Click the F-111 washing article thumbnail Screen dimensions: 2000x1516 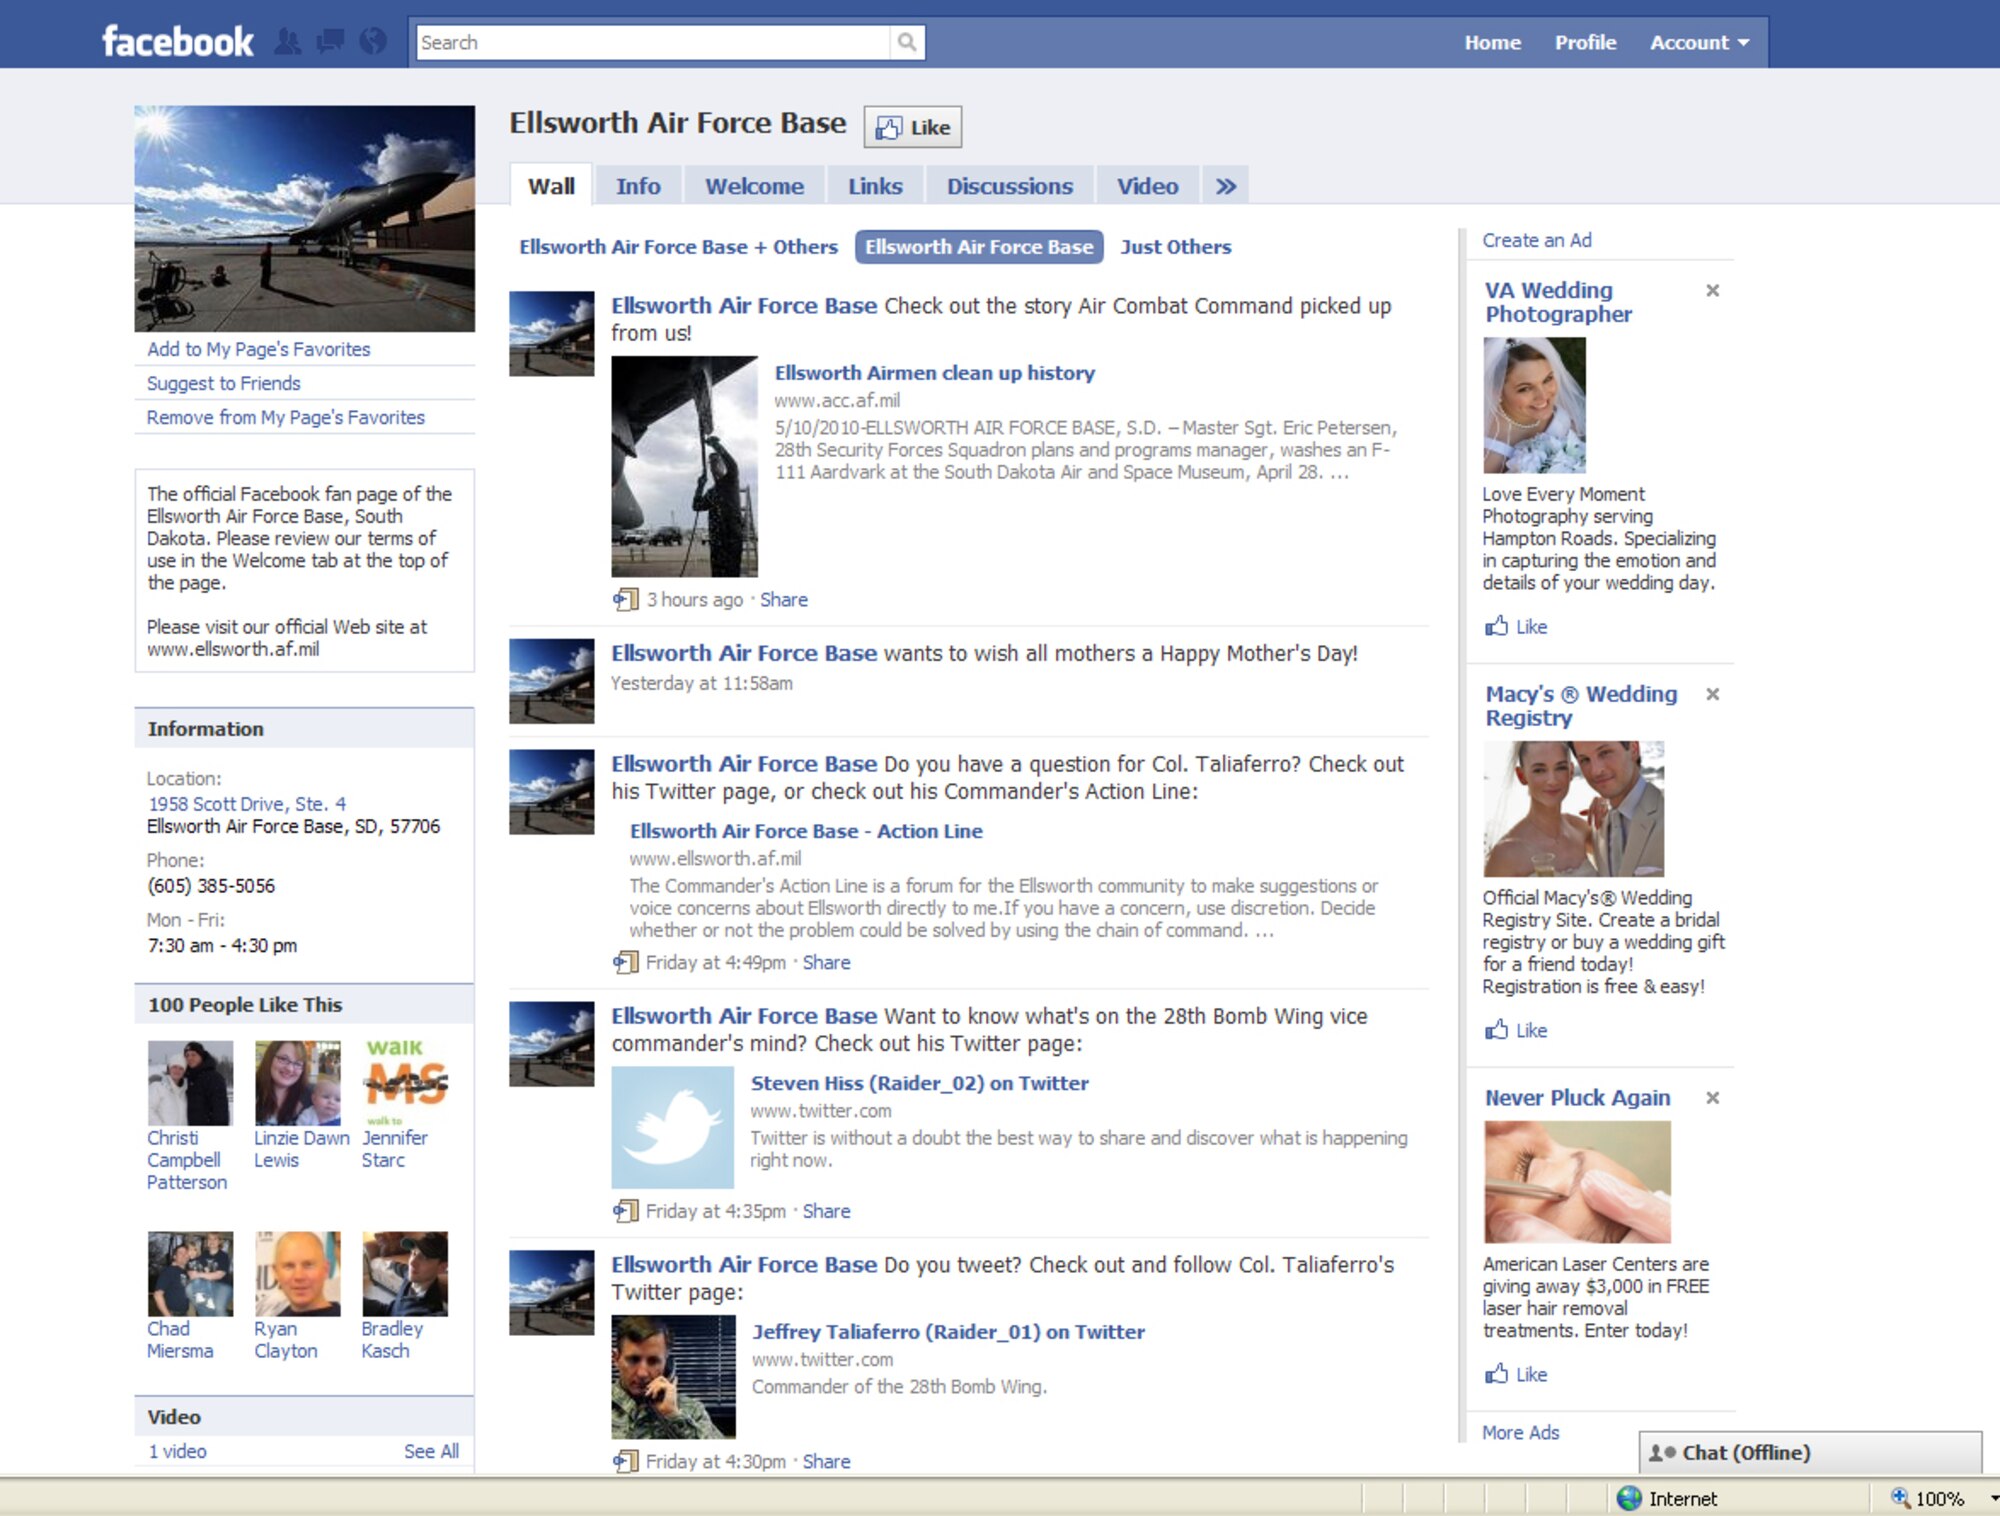[x=684, y=466]
